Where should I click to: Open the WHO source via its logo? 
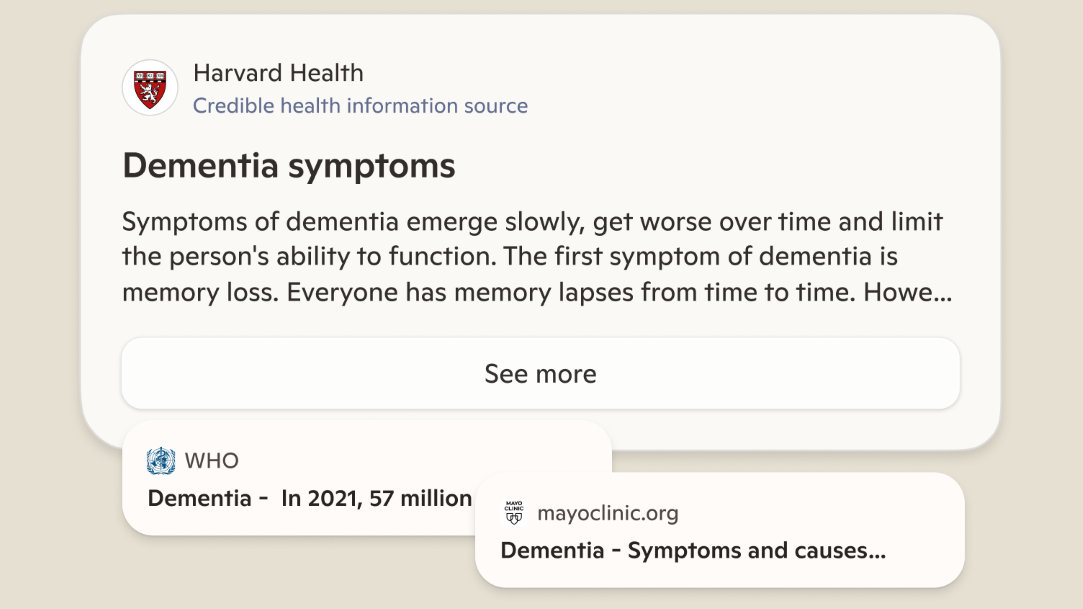point(159,461)
